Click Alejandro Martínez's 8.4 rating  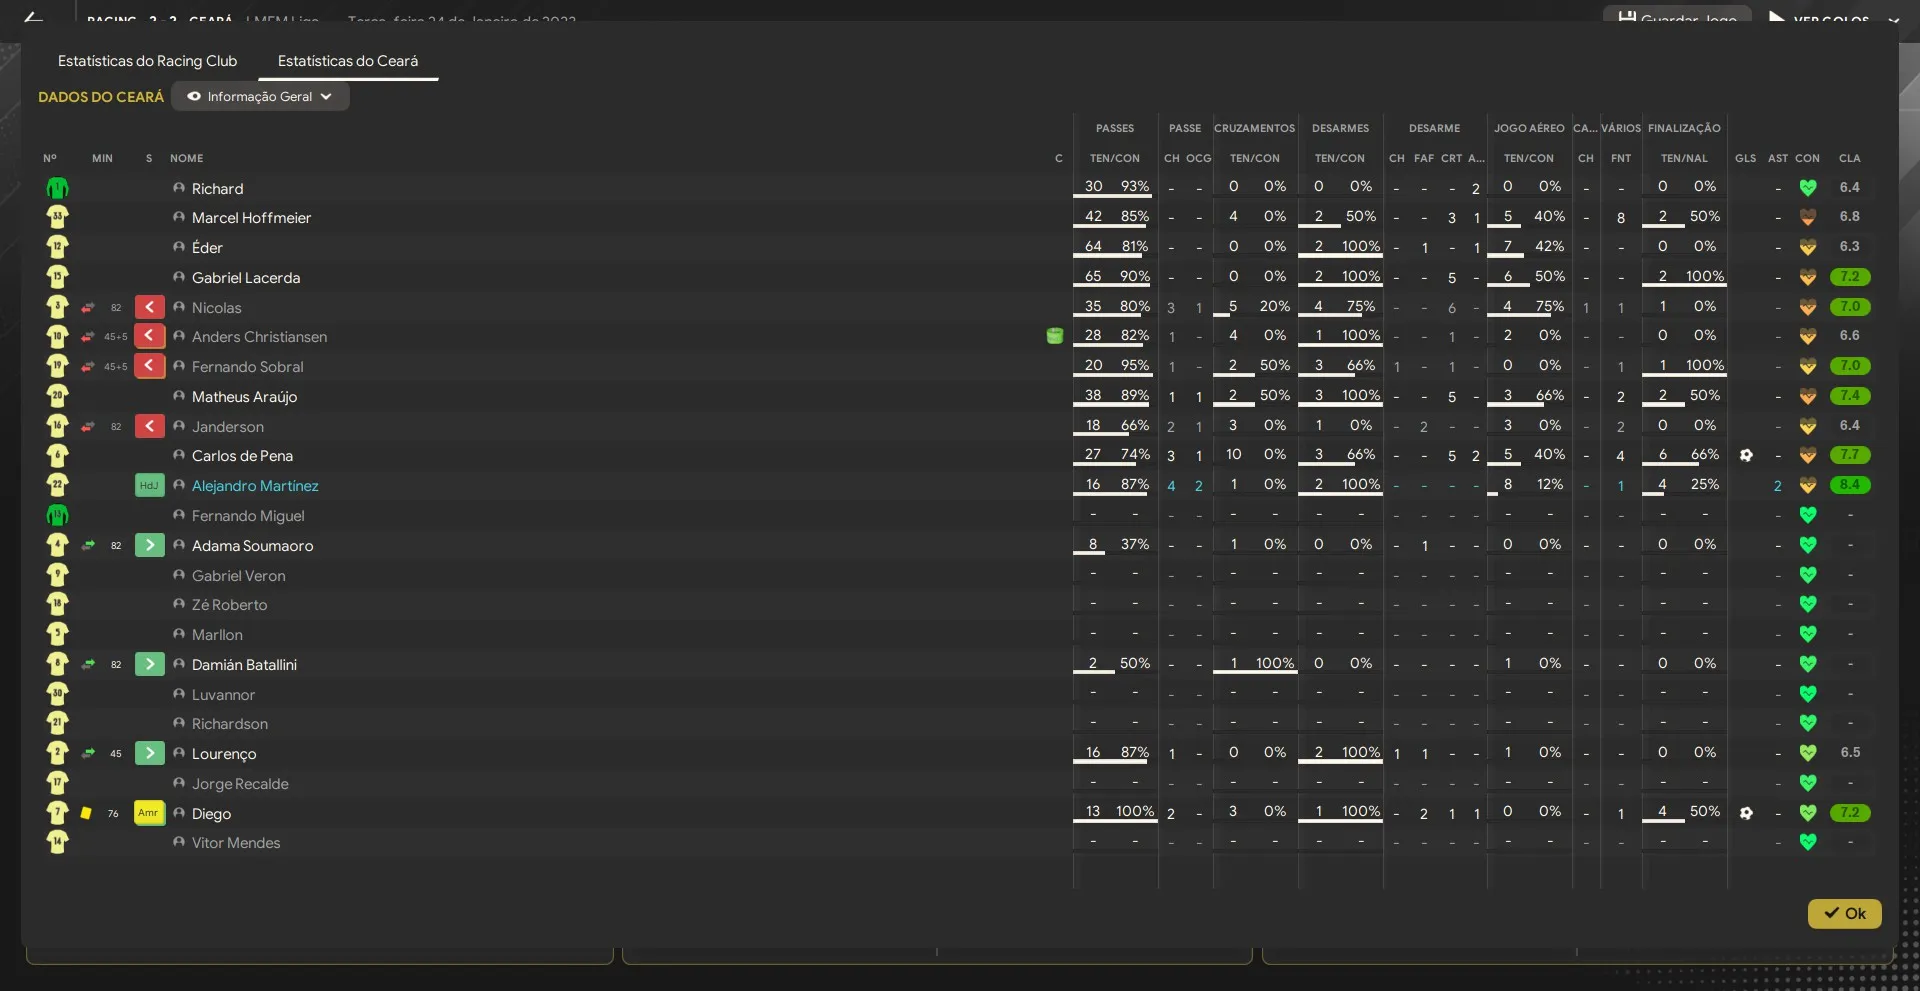pyautogui.click(x=1849, y=485)
